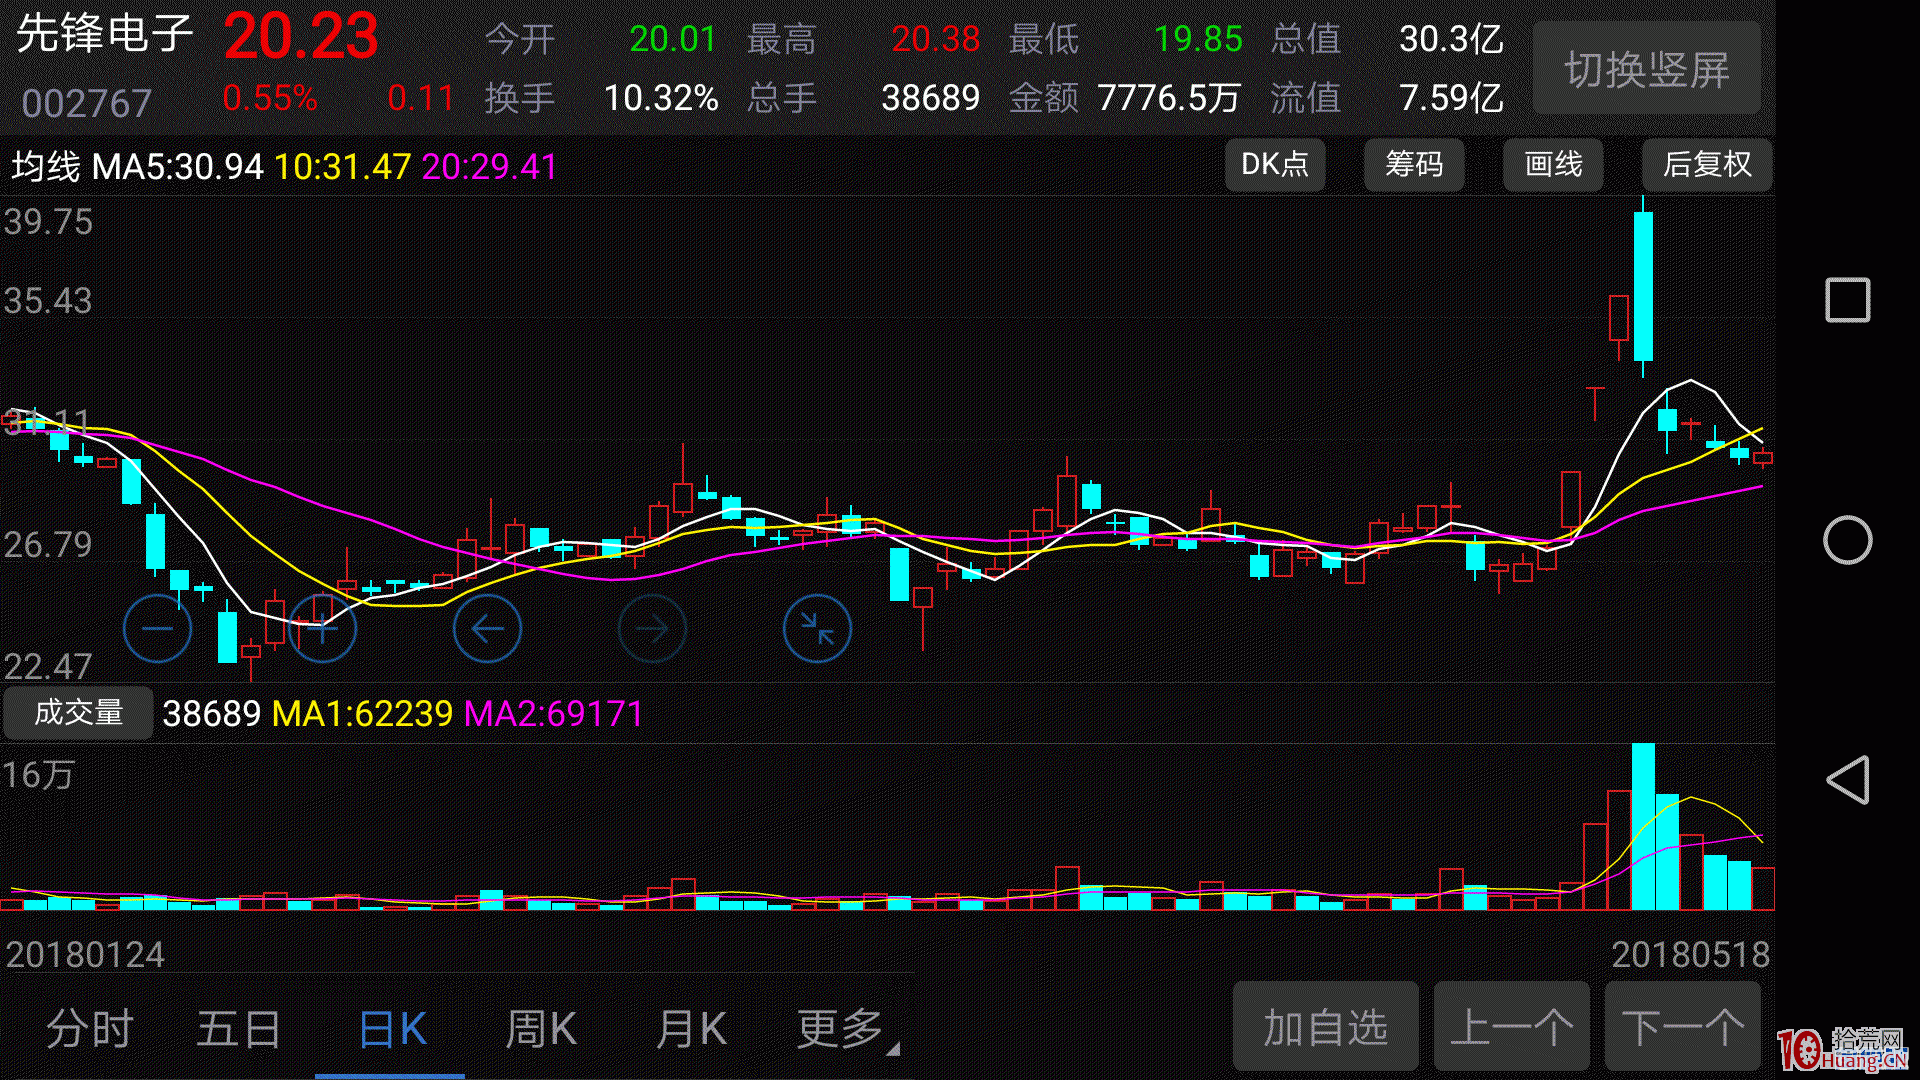
Task: Pan the chart left with the left-arrow icon
Action: [x=487, y=628]
